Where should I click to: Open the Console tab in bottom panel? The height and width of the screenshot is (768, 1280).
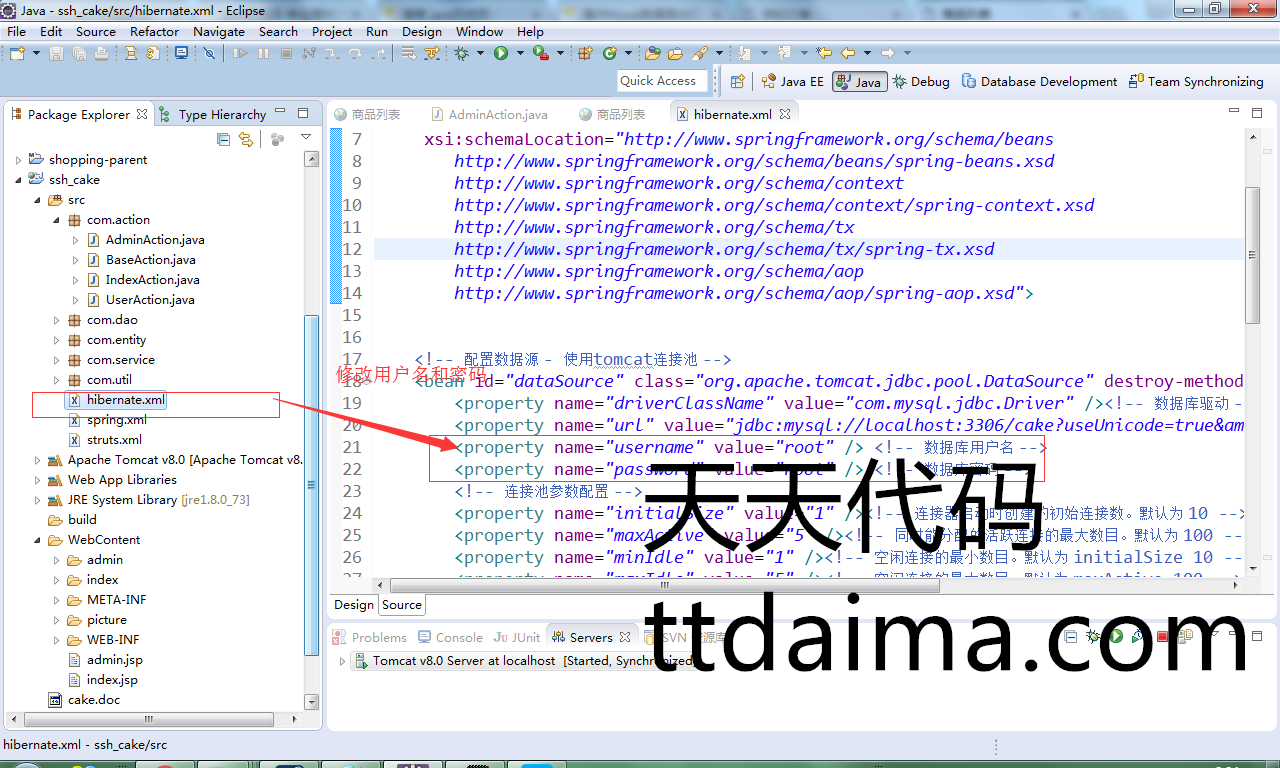pyautogui.click(x=458, y=637)
